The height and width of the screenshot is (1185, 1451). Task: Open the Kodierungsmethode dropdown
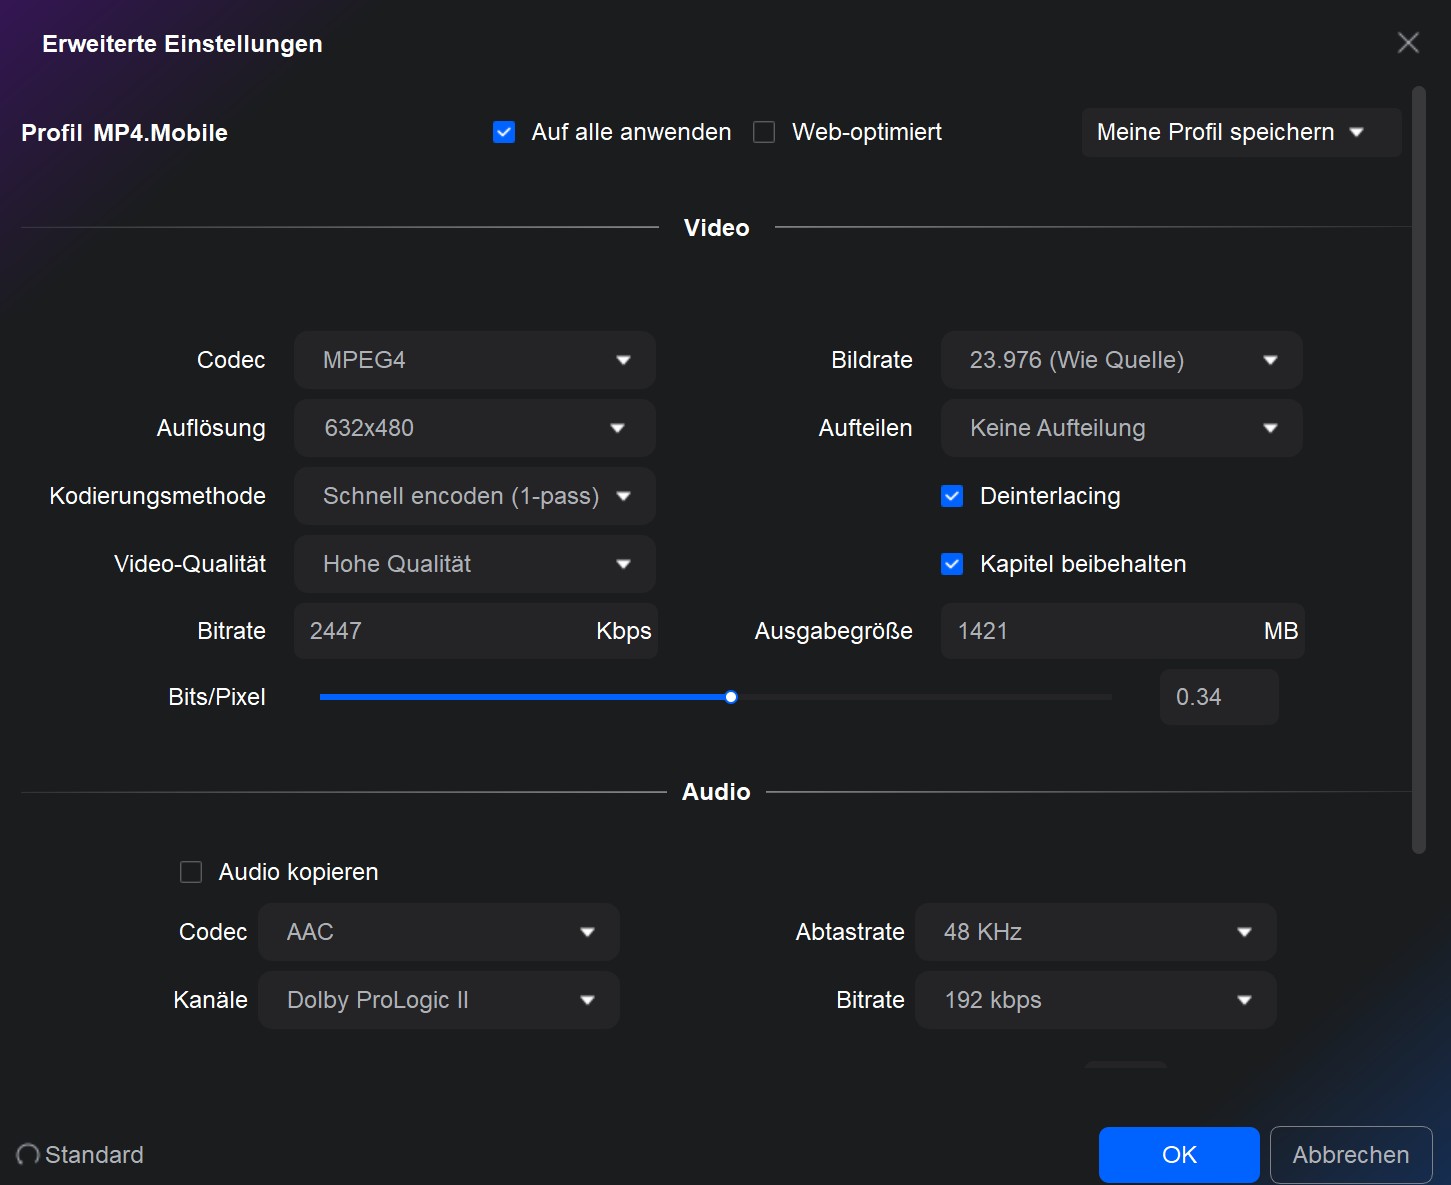[475, 496]
